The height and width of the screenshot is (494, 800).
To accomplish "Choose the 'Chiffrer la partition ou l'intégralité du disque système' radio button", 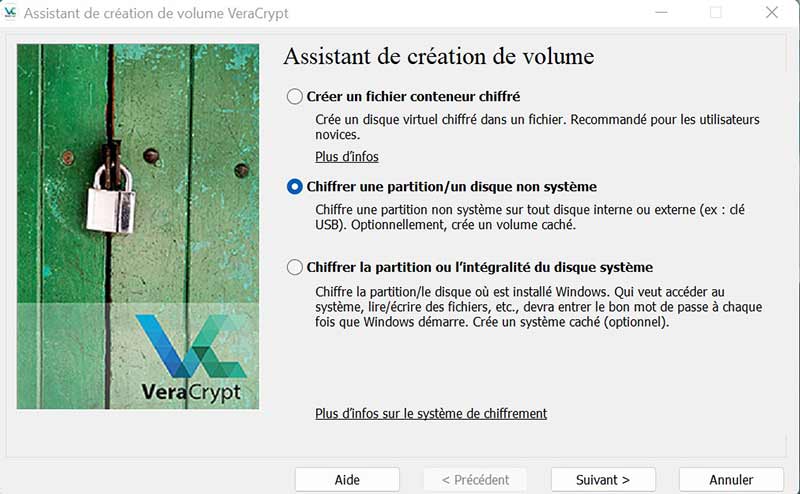I will click(x=294, y=267).
